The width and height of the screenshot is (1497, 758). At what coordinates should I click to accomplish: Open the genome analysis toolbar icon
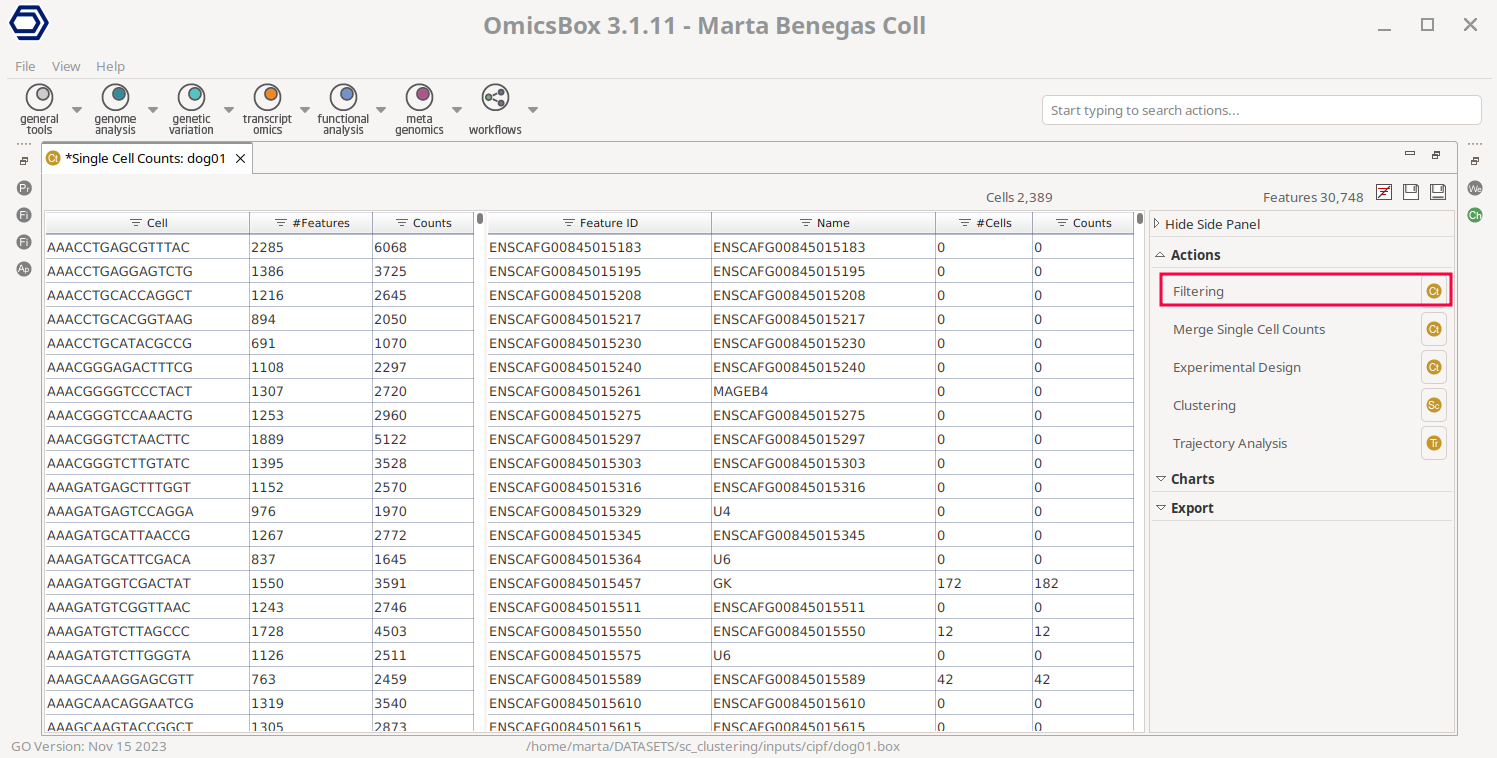[116, 99]
